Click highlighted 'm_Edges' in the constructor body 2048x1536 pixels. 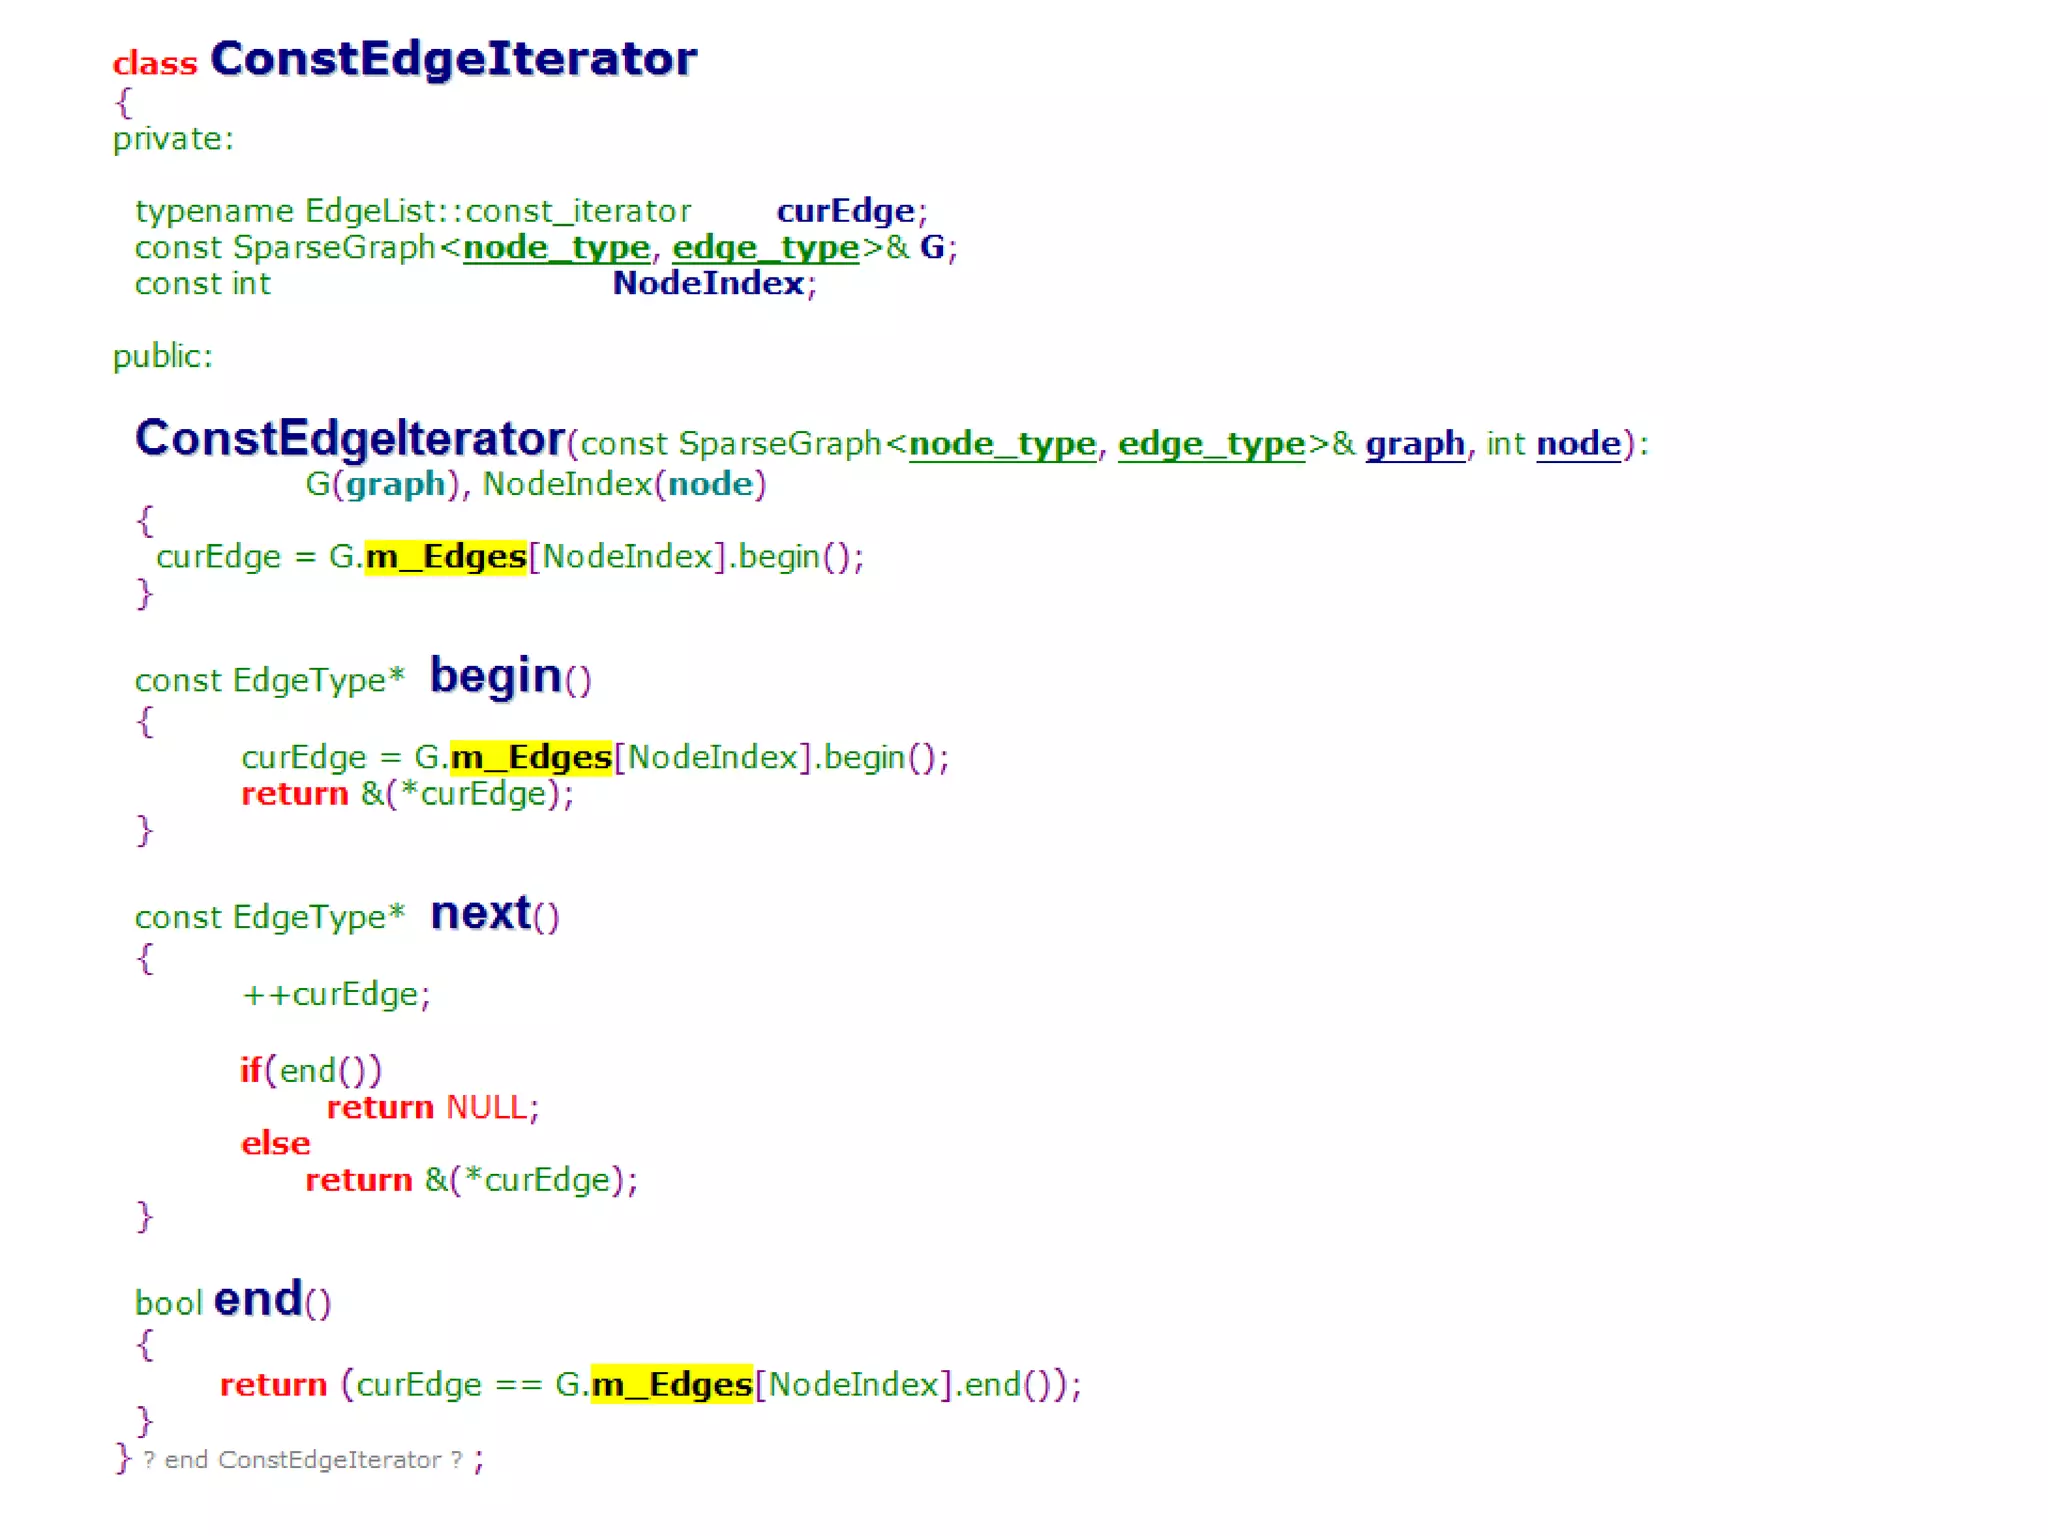click(x=445, y=556)
